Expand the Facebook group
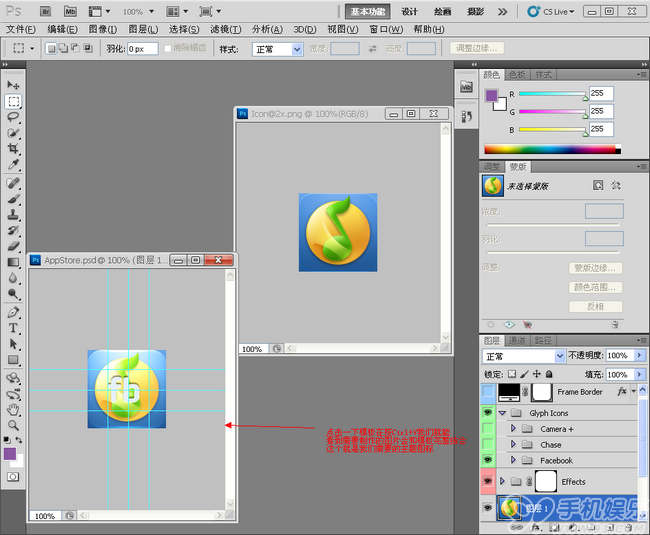Viewport: 650px width, 535px height. point(513,460)
